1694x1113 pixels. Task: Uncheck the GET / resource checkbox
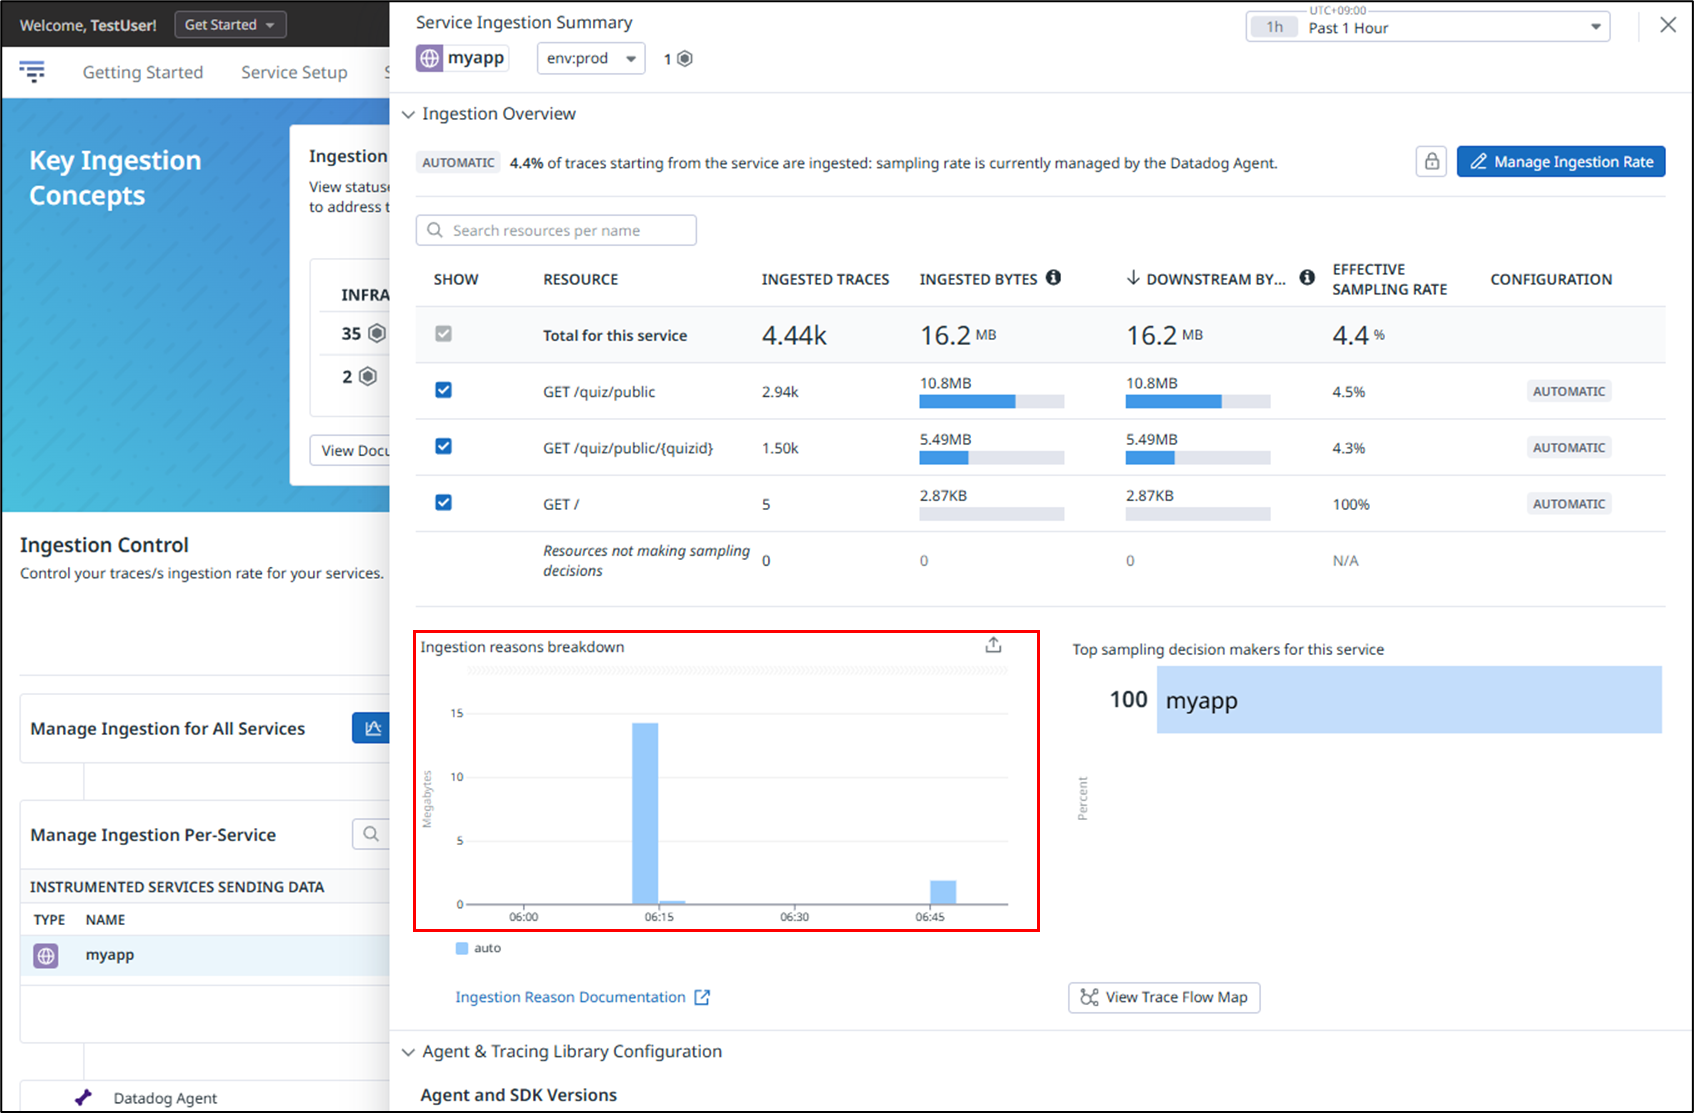coord(443,502)
